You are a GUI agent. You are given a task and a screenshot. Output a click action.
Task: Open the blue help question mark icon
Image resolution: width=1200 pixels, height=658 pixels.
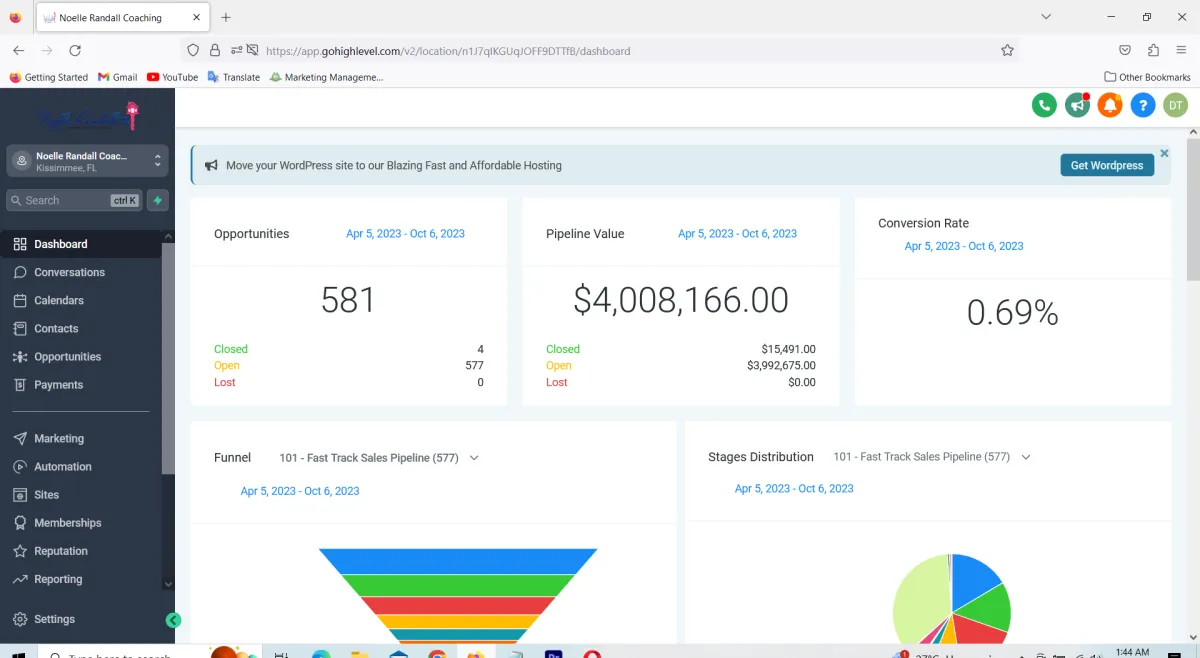pos(1143,105)
